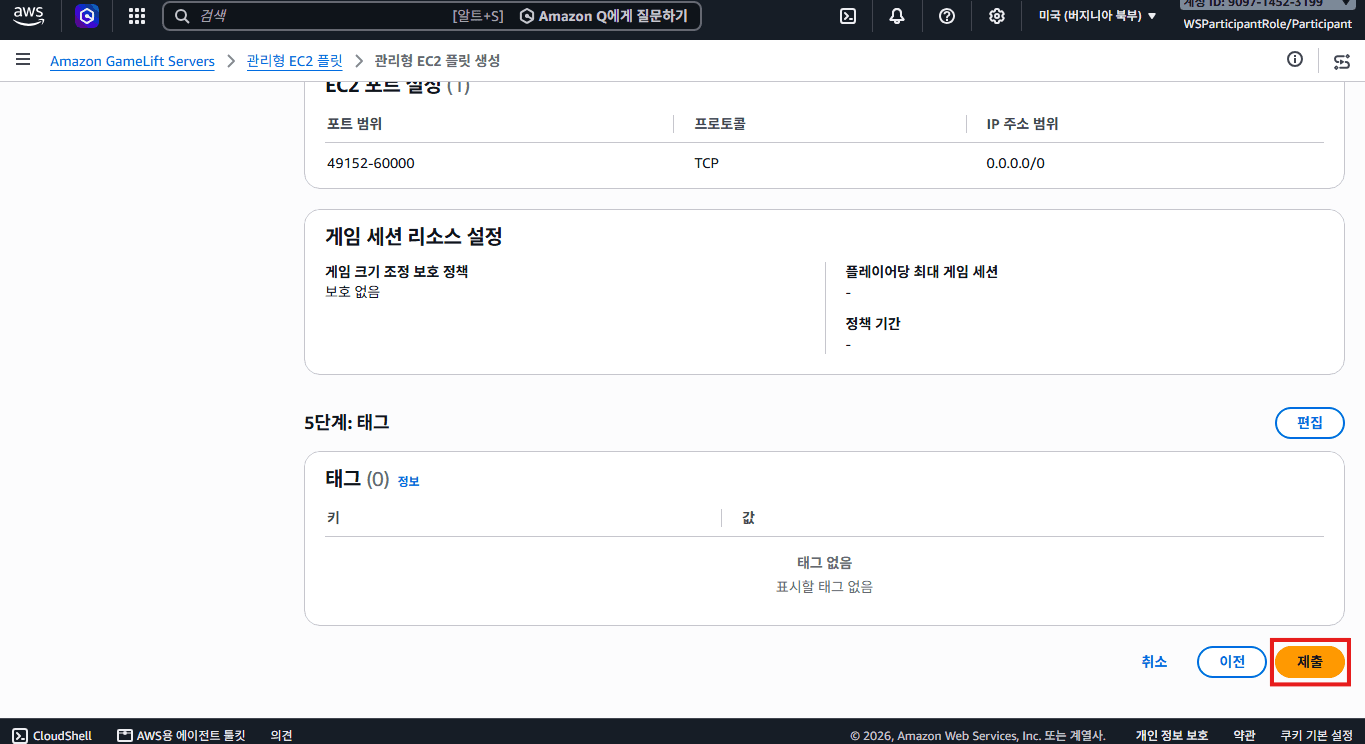Launch CloudShell from top bar icon
Viewport: 1365px width, 744px height.
(x=847, y=16)
